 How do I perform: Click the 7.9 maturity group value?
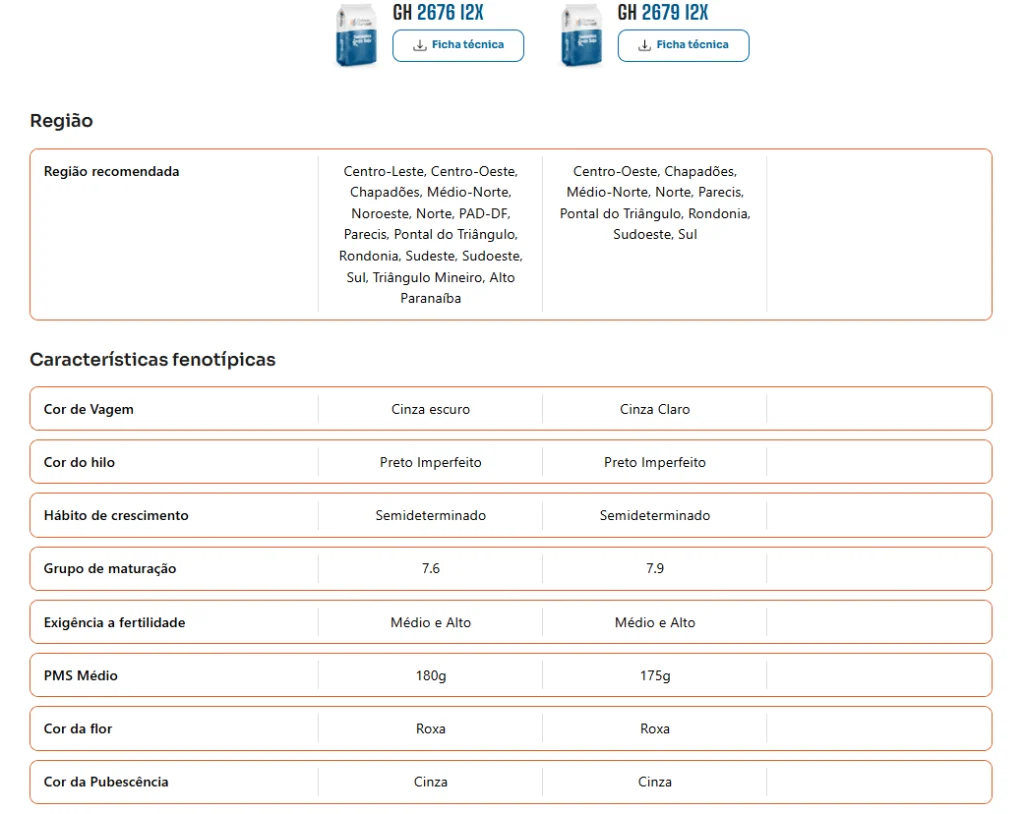(655, 568)
